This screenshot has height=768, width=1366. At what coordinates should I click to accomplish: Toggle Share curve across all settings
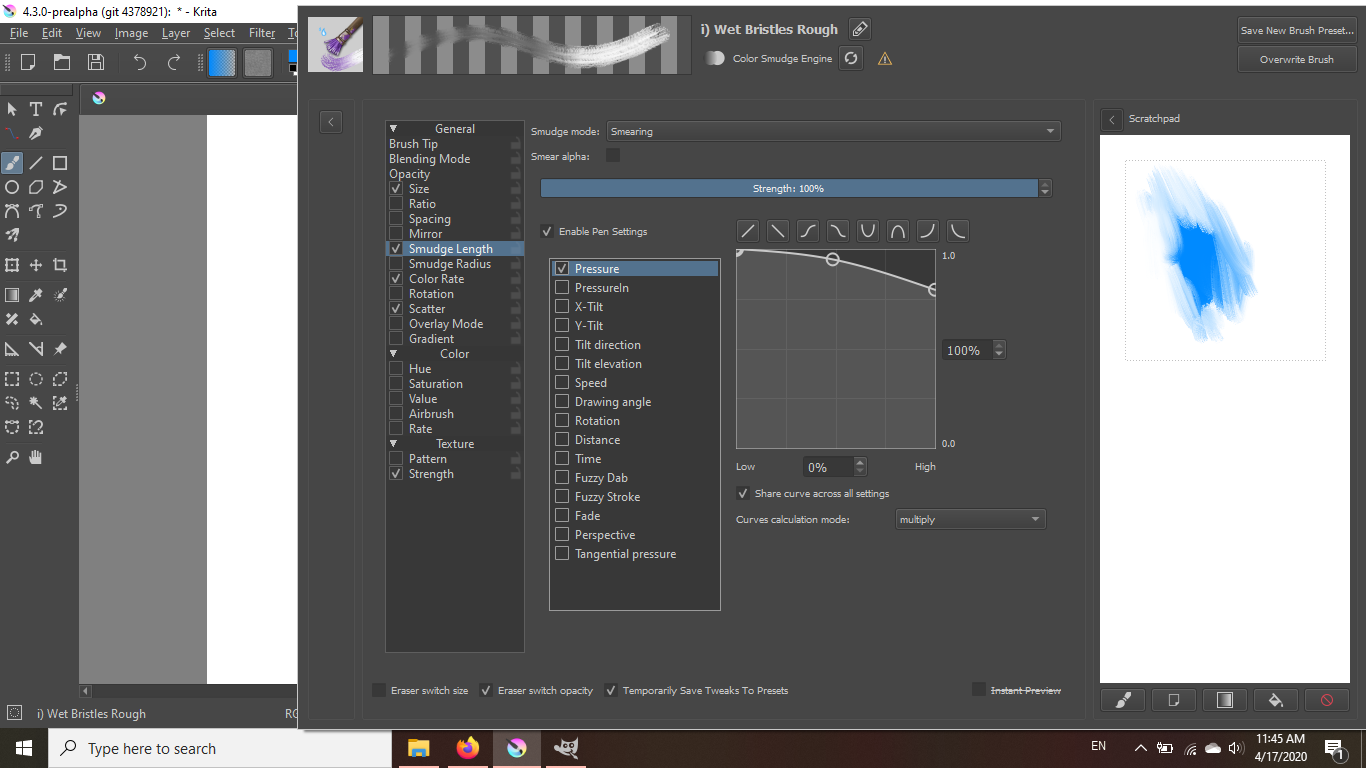tap(743, 493)
